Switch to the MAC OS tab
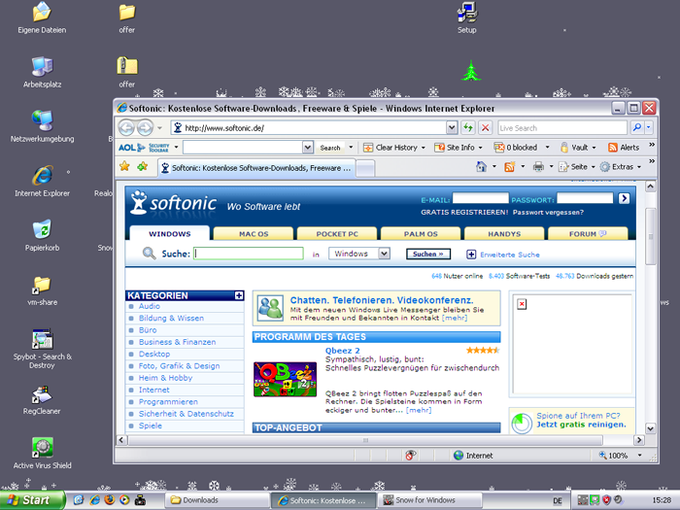Viewport: 680px width, 510px height. (254, 234)
